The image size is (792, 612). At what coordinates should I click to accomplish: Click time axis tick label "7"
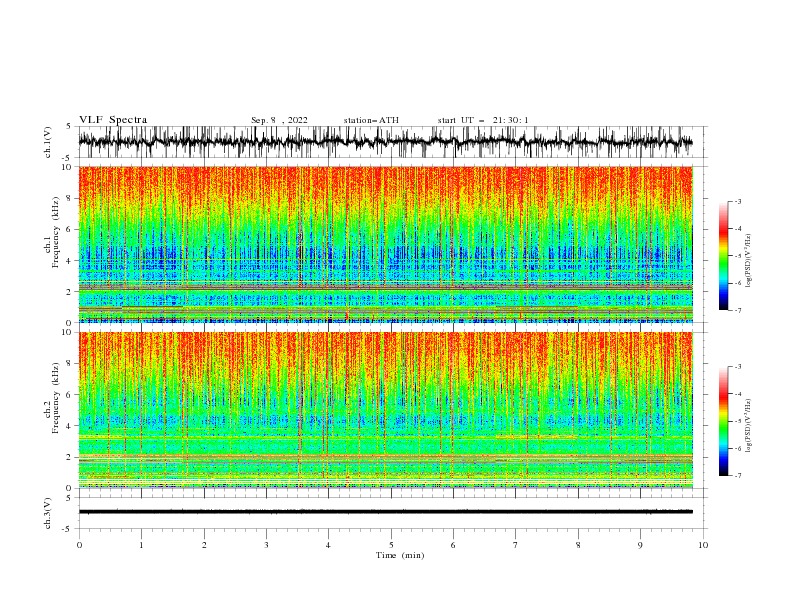516,545
